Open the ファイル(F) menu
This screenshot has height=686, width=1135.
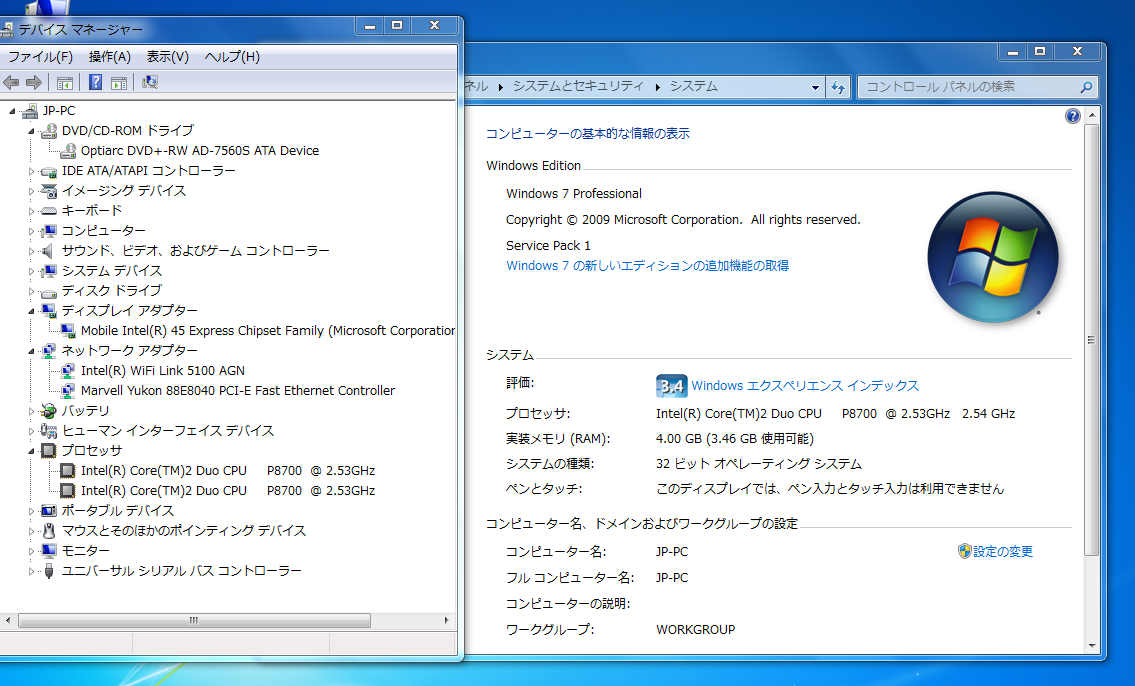click(40, 56)
